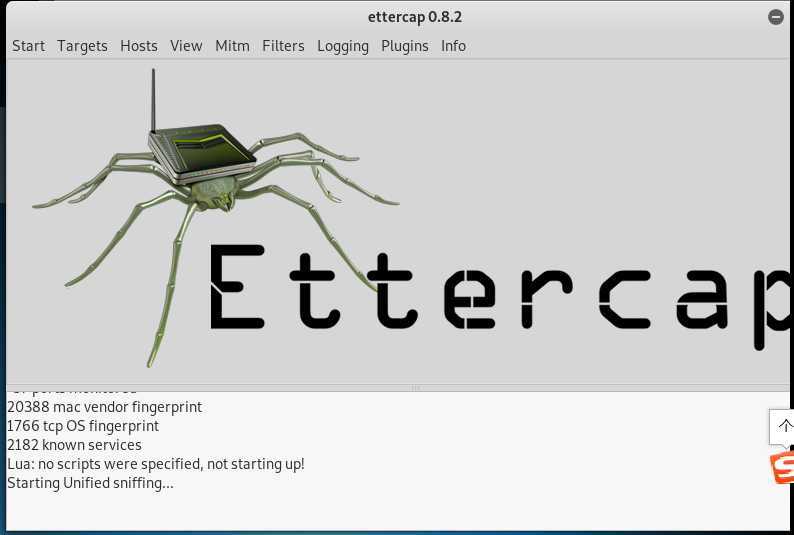Open the Filters menu
Screen dimensions: 794x535
point(283,46)
